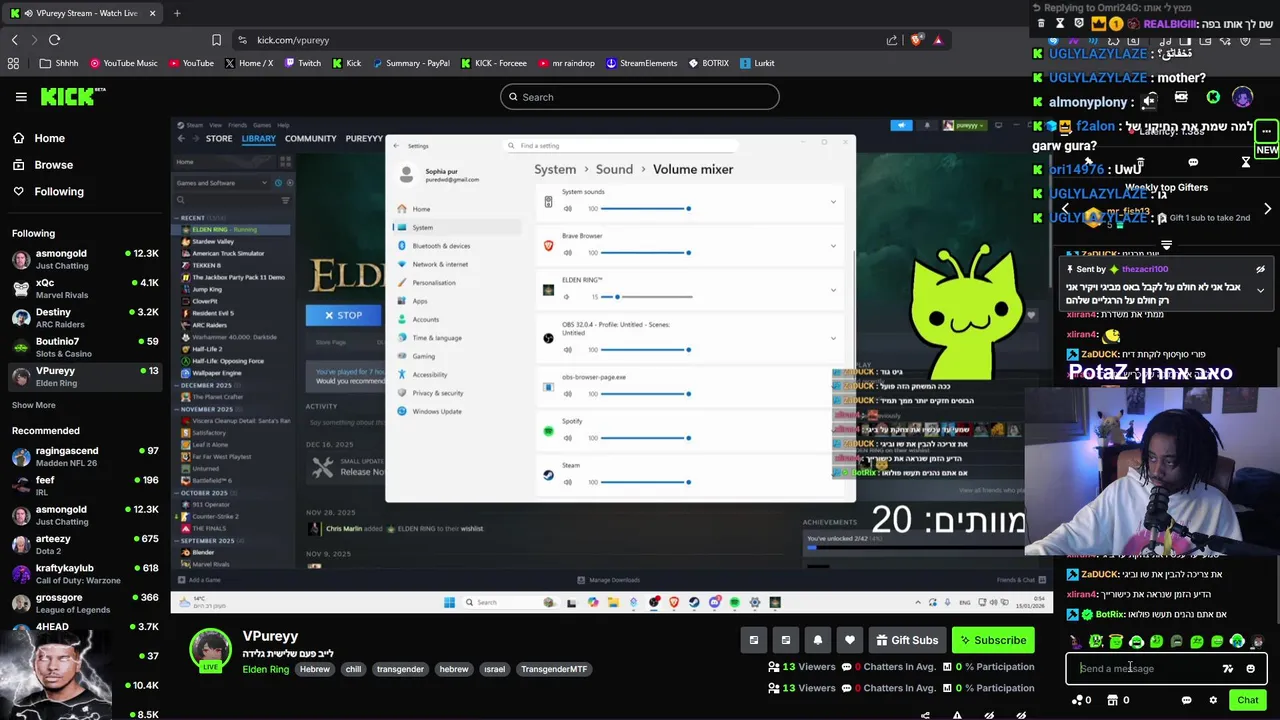Click mute speaker icon for Brave Browser

pyautogui.click(x=568, y=253)
